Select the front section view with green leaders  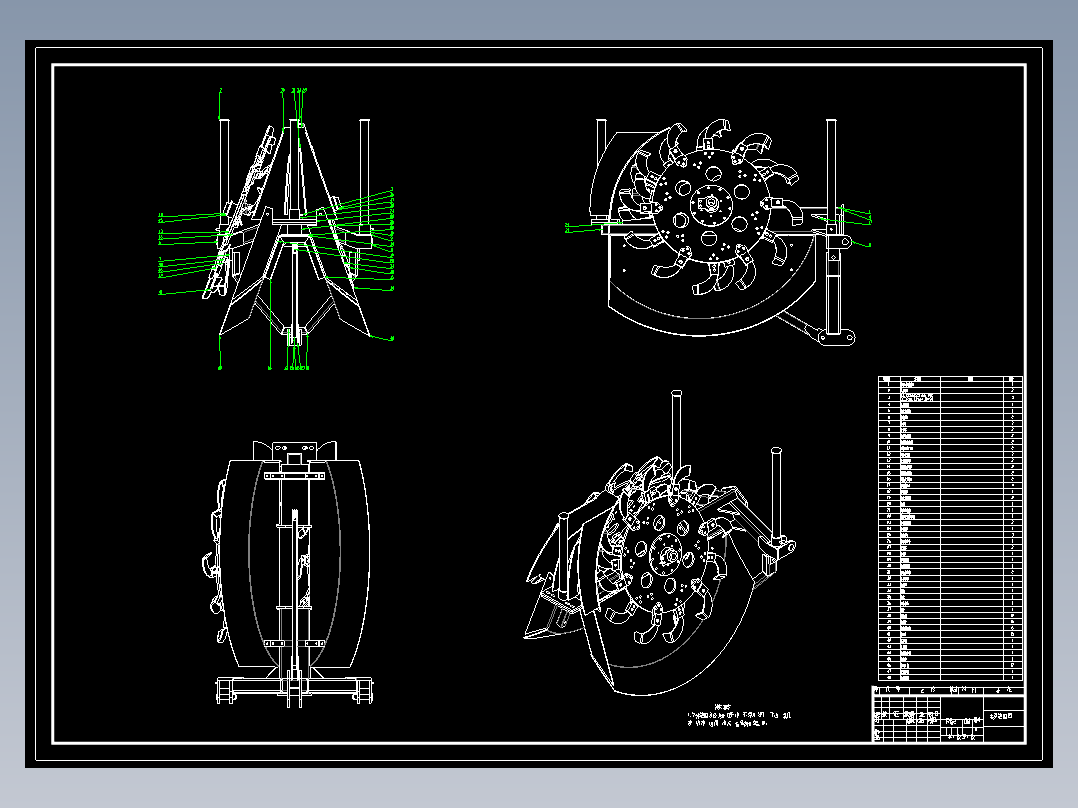tap(277, 229)
